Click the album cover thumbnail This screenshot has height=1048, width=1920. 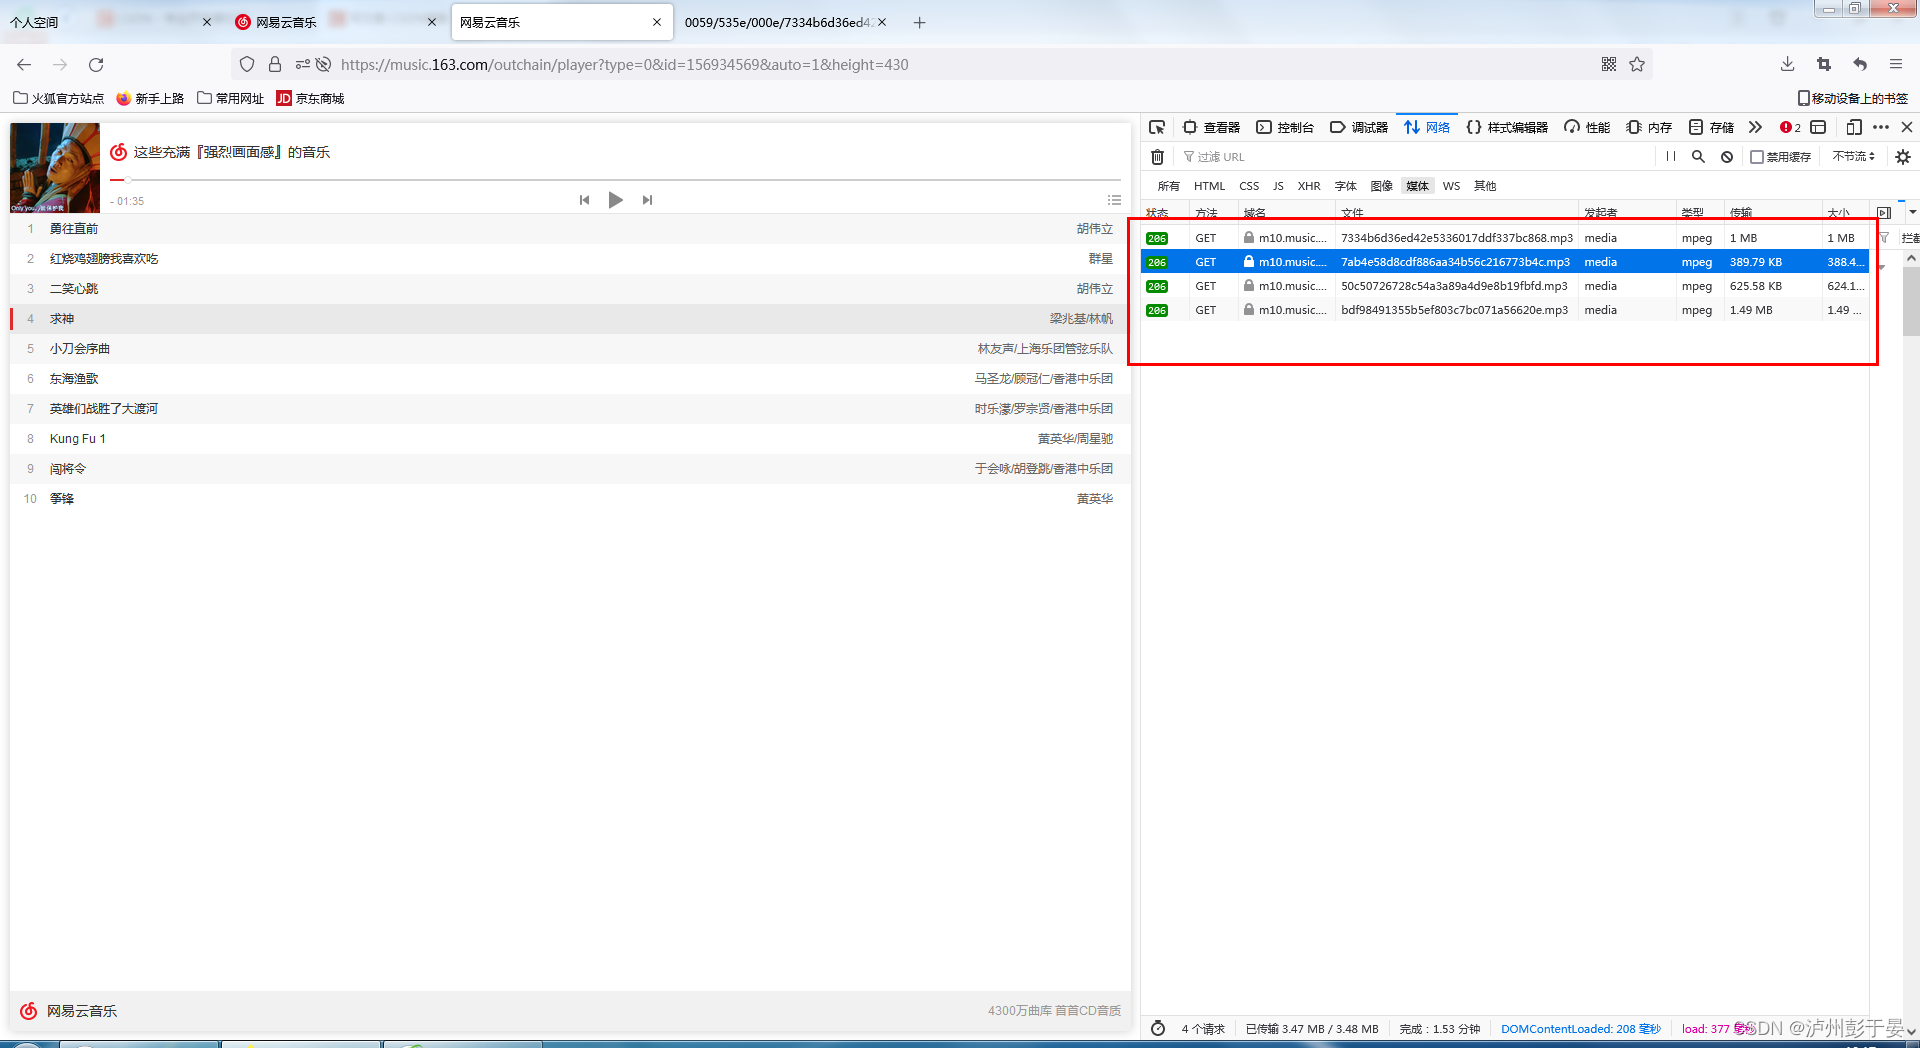55,168
